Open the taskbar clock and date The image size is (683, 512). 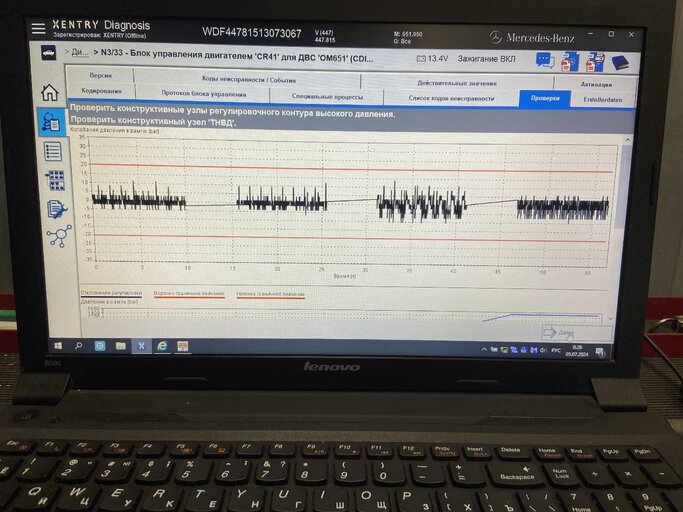pos(577,351)
